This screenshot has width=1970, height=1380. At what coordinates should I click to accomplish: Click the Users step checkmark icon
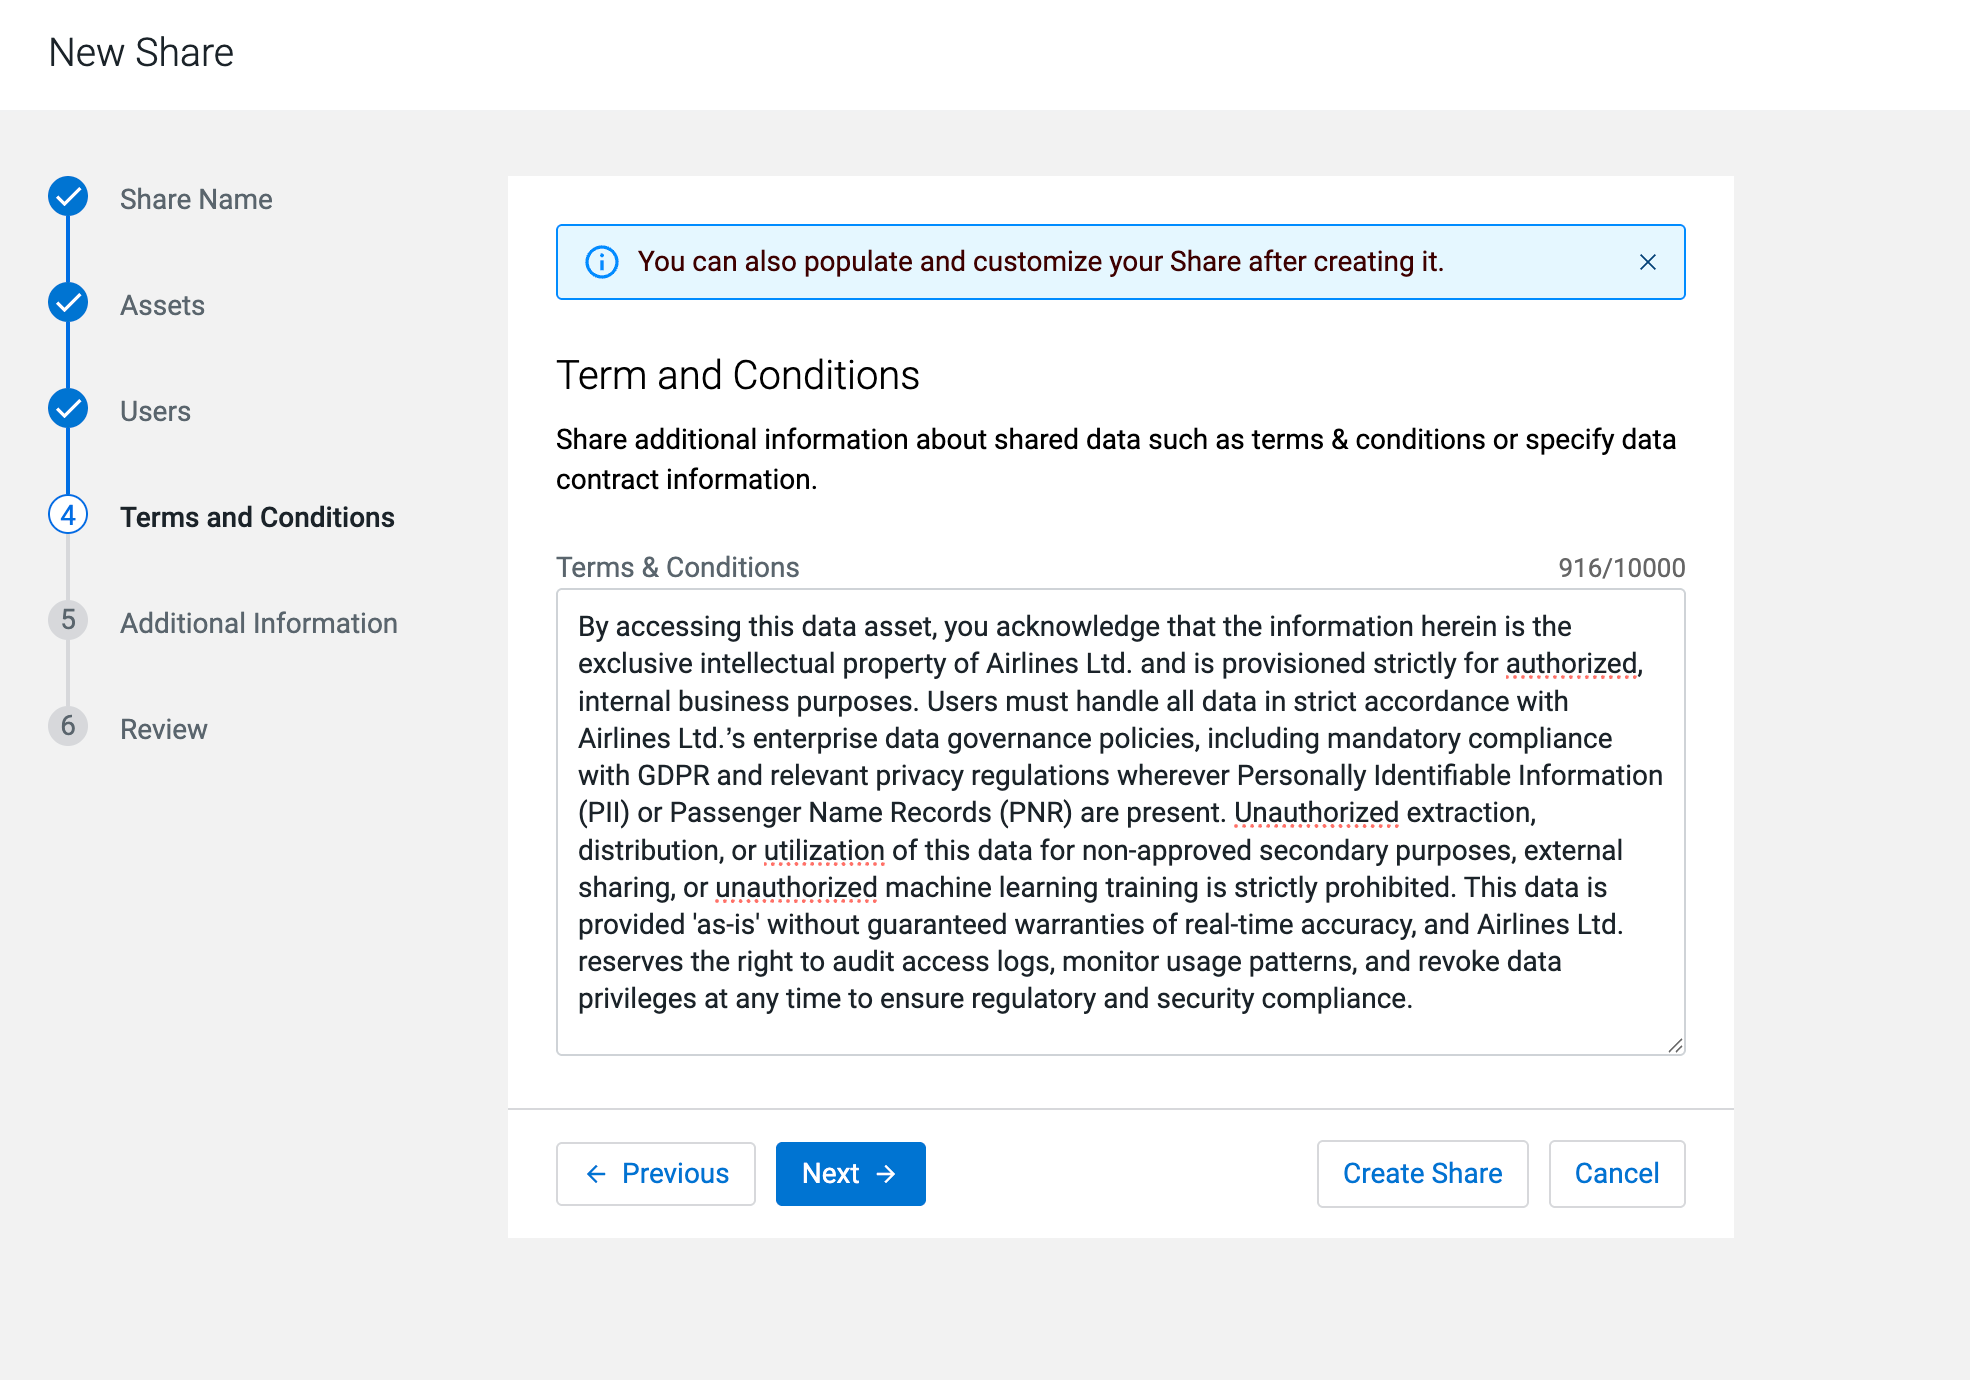point(68,409)
